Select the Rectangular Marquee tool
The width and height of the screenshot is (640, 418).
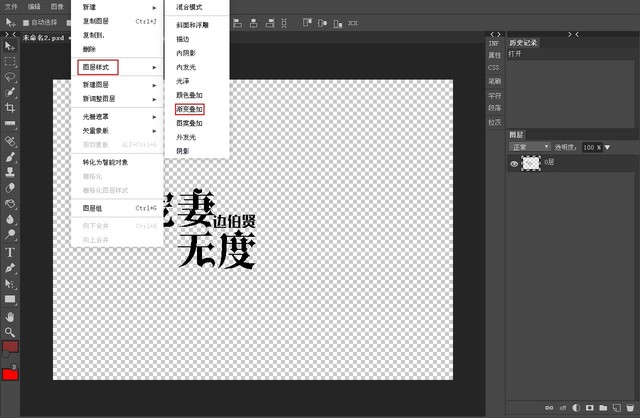[10, 60]
